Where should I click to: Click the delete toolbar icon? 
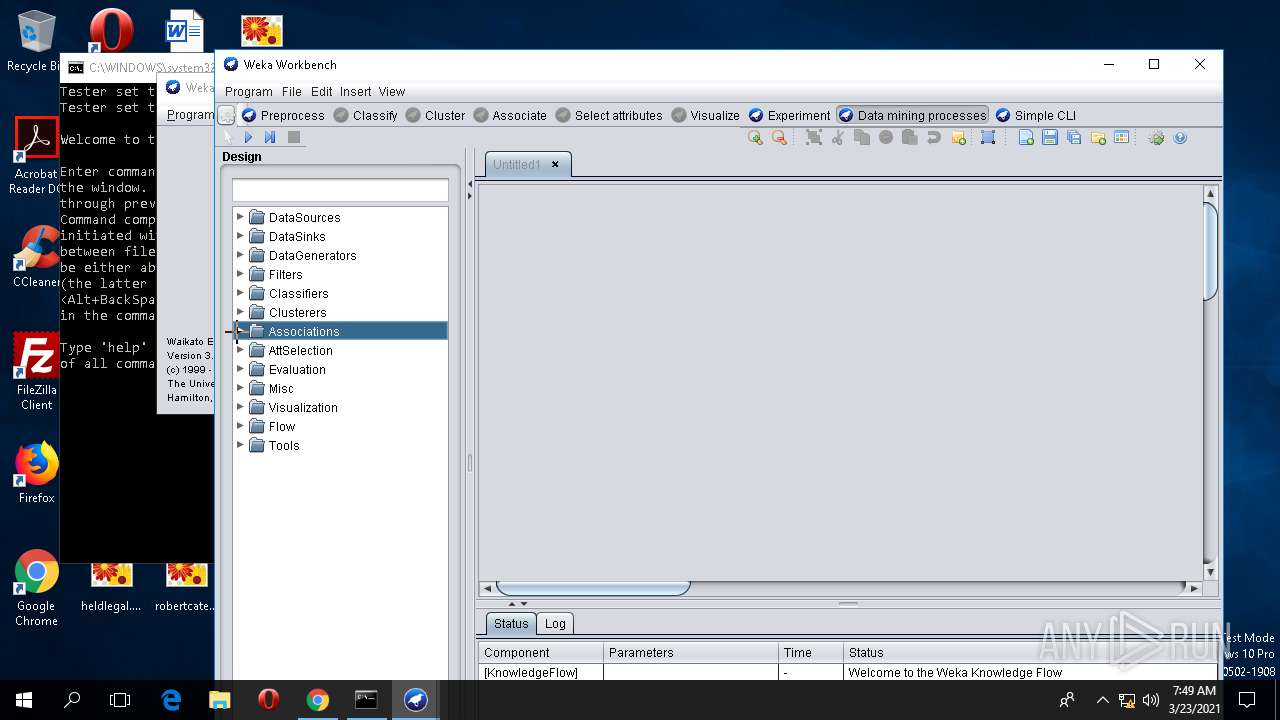coord(886,138)
